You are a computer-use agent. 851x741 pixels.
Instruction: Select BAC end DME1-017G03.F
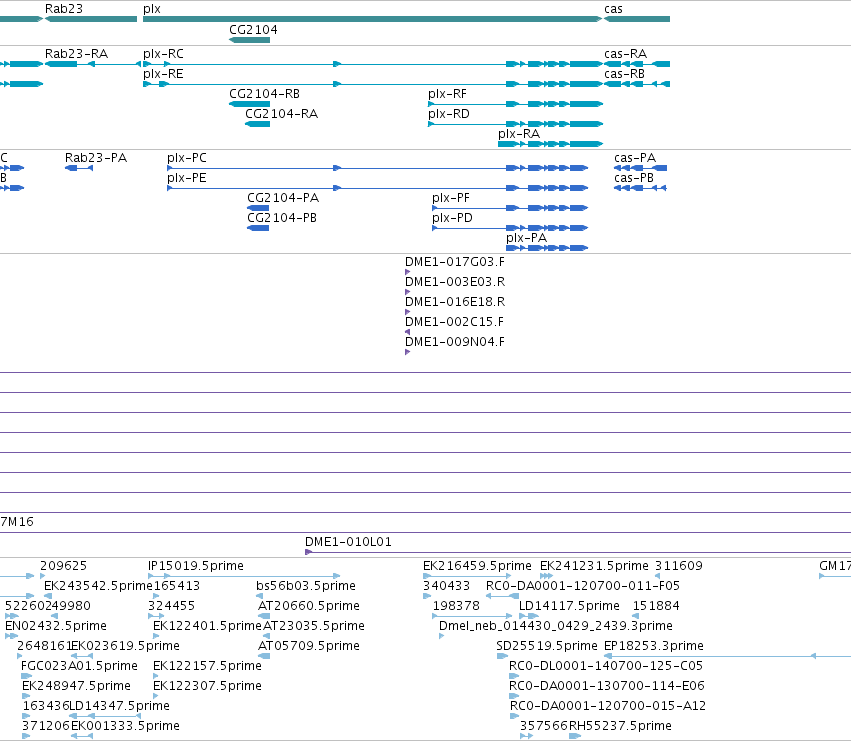pyautogui.click(x=408, y=272)
